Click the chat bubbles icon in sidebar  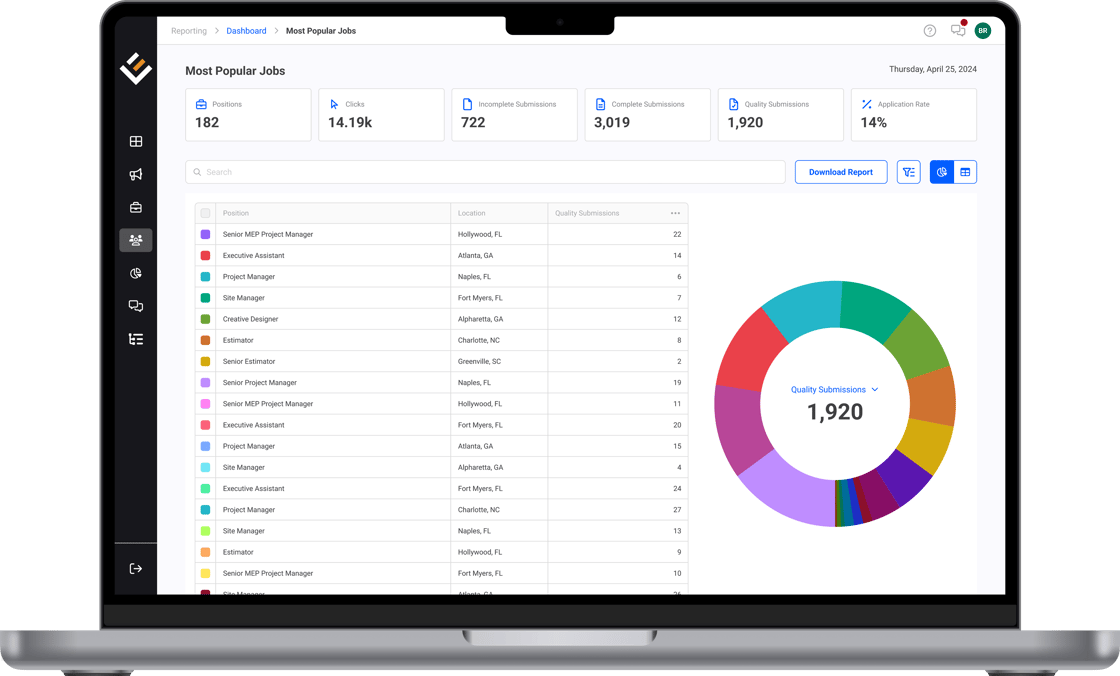[x=136, y=306]
